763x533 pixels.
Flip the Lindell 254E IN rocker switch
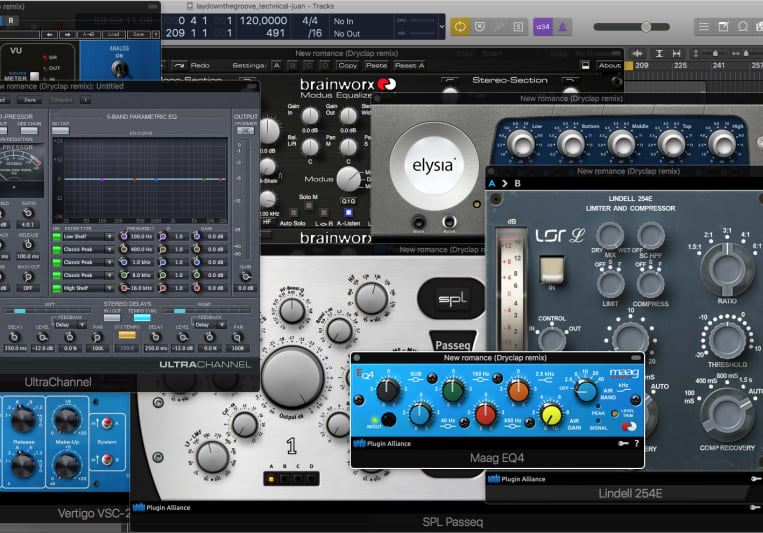552,270
